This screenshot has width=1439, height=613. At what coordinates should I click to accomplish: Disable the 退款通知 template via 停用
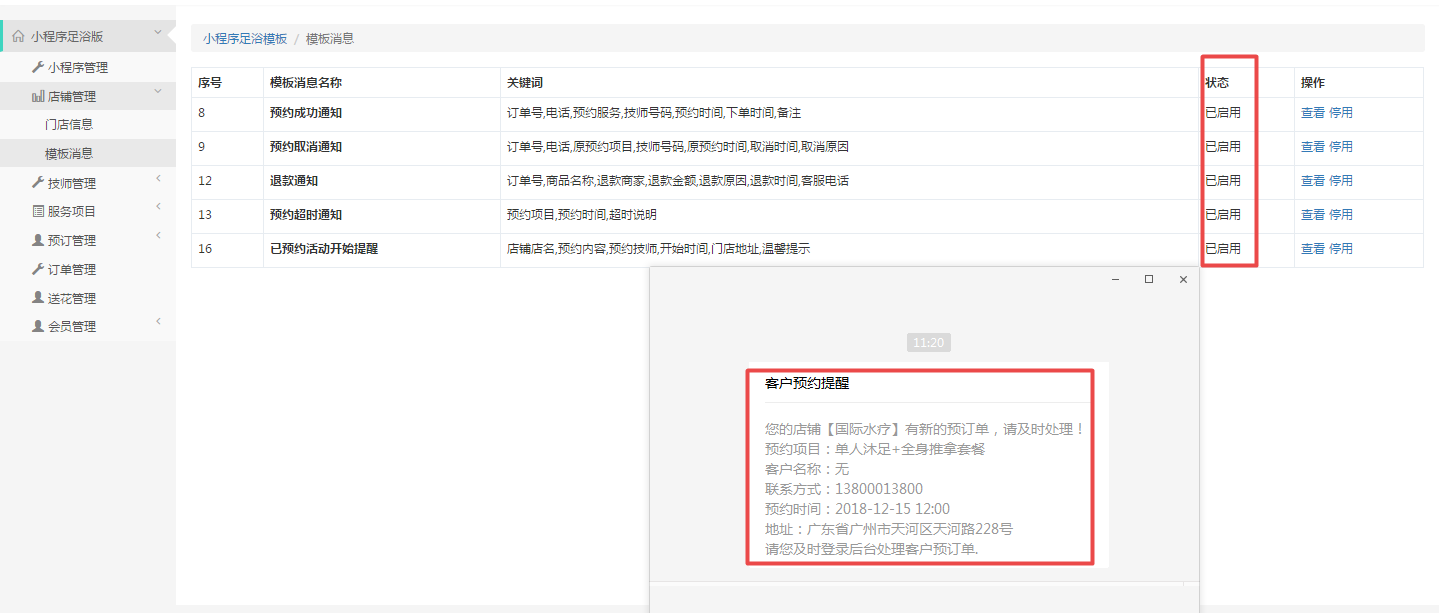tap(1340, 181)
